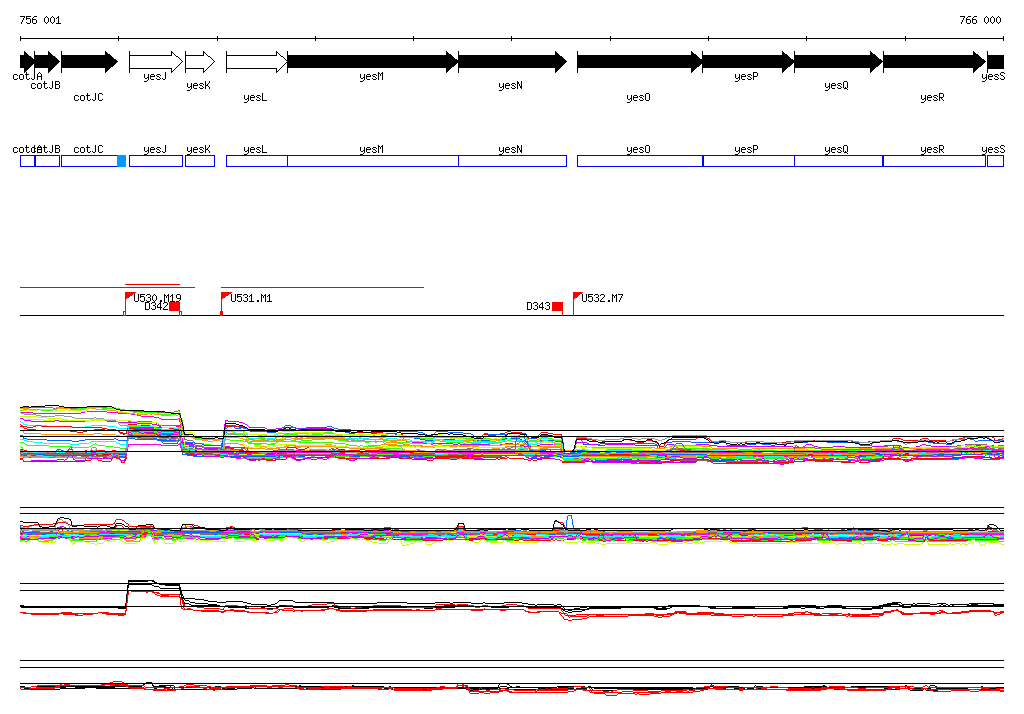Image resolution: width=1024 pixels, height=714 pixels.
Task: Click the yesM label under the arrow
Action: [x=372, y=76]
